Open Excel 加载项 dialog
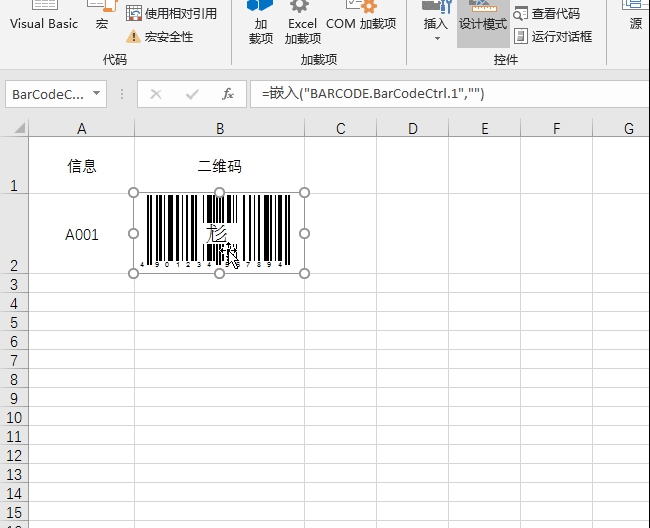Screen dimensions: 650x528 (x=303, y=23)
